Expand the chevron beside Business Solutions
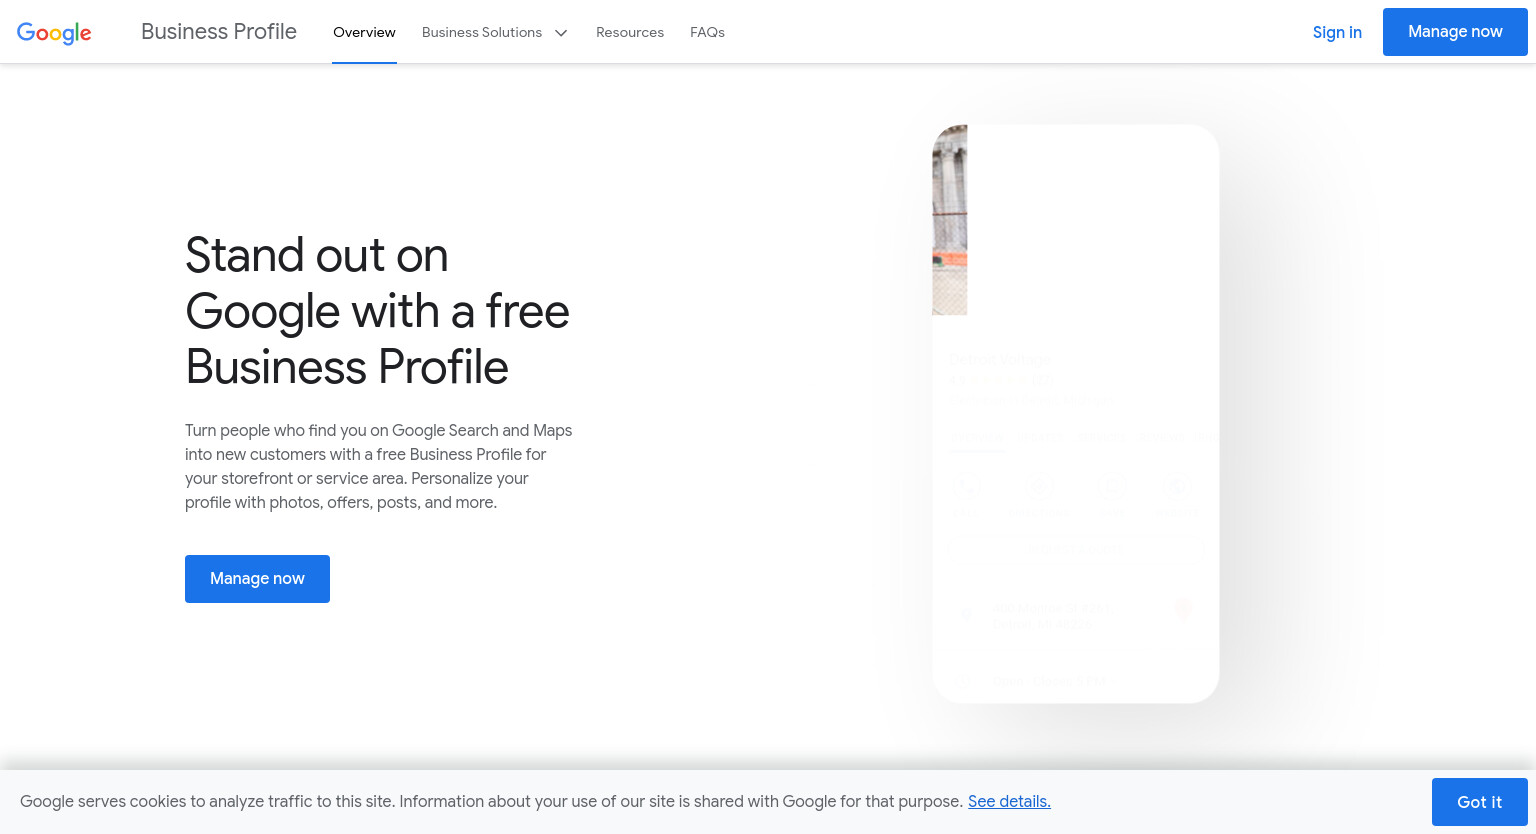The image size is (1536, 834). click(x=561, y=33)
